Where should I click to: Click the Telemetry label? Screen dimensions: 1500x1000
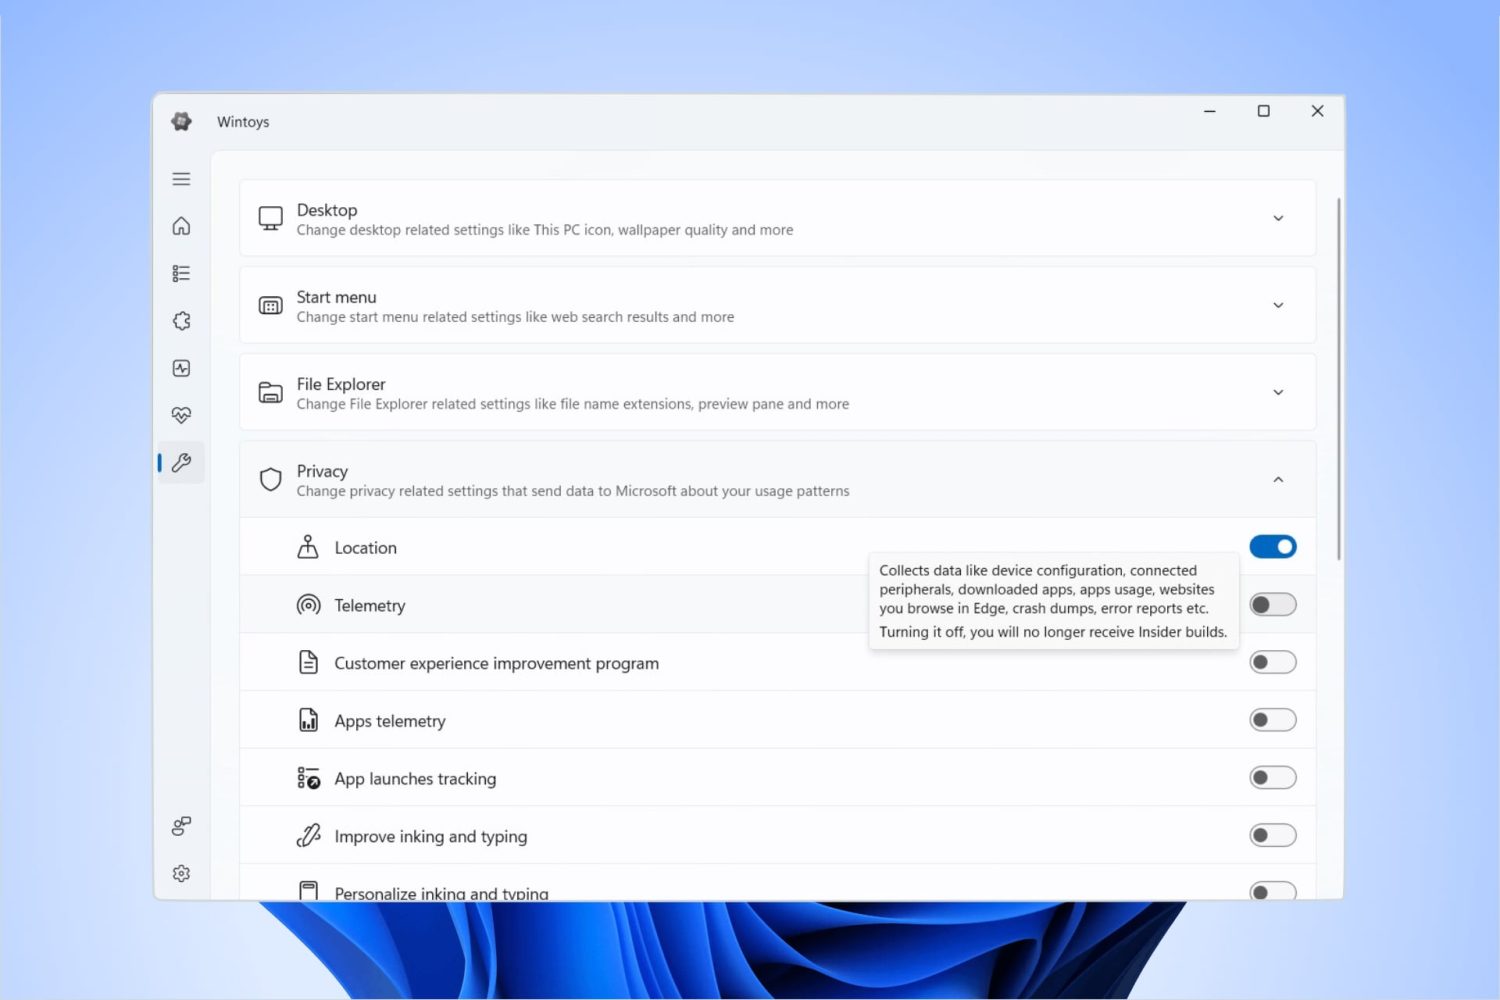[x=370, y=606]
